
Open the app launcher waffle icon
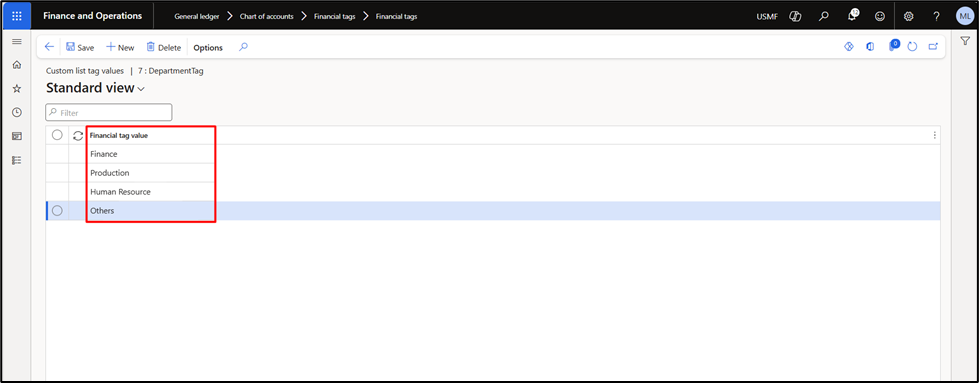point(17,16)
